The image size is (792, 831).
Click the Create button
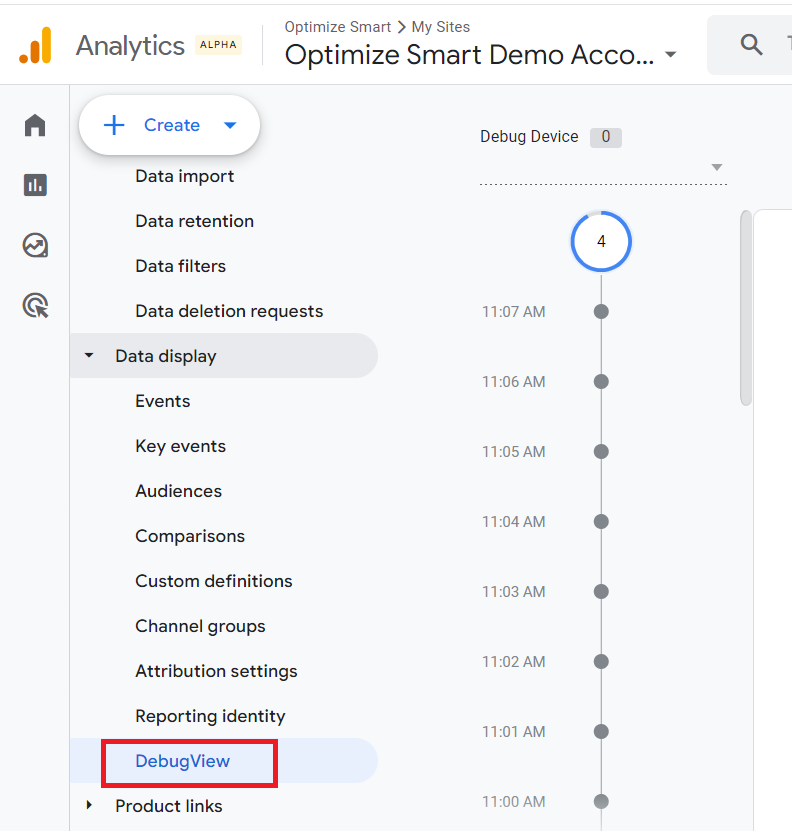(x=169, y=125)
